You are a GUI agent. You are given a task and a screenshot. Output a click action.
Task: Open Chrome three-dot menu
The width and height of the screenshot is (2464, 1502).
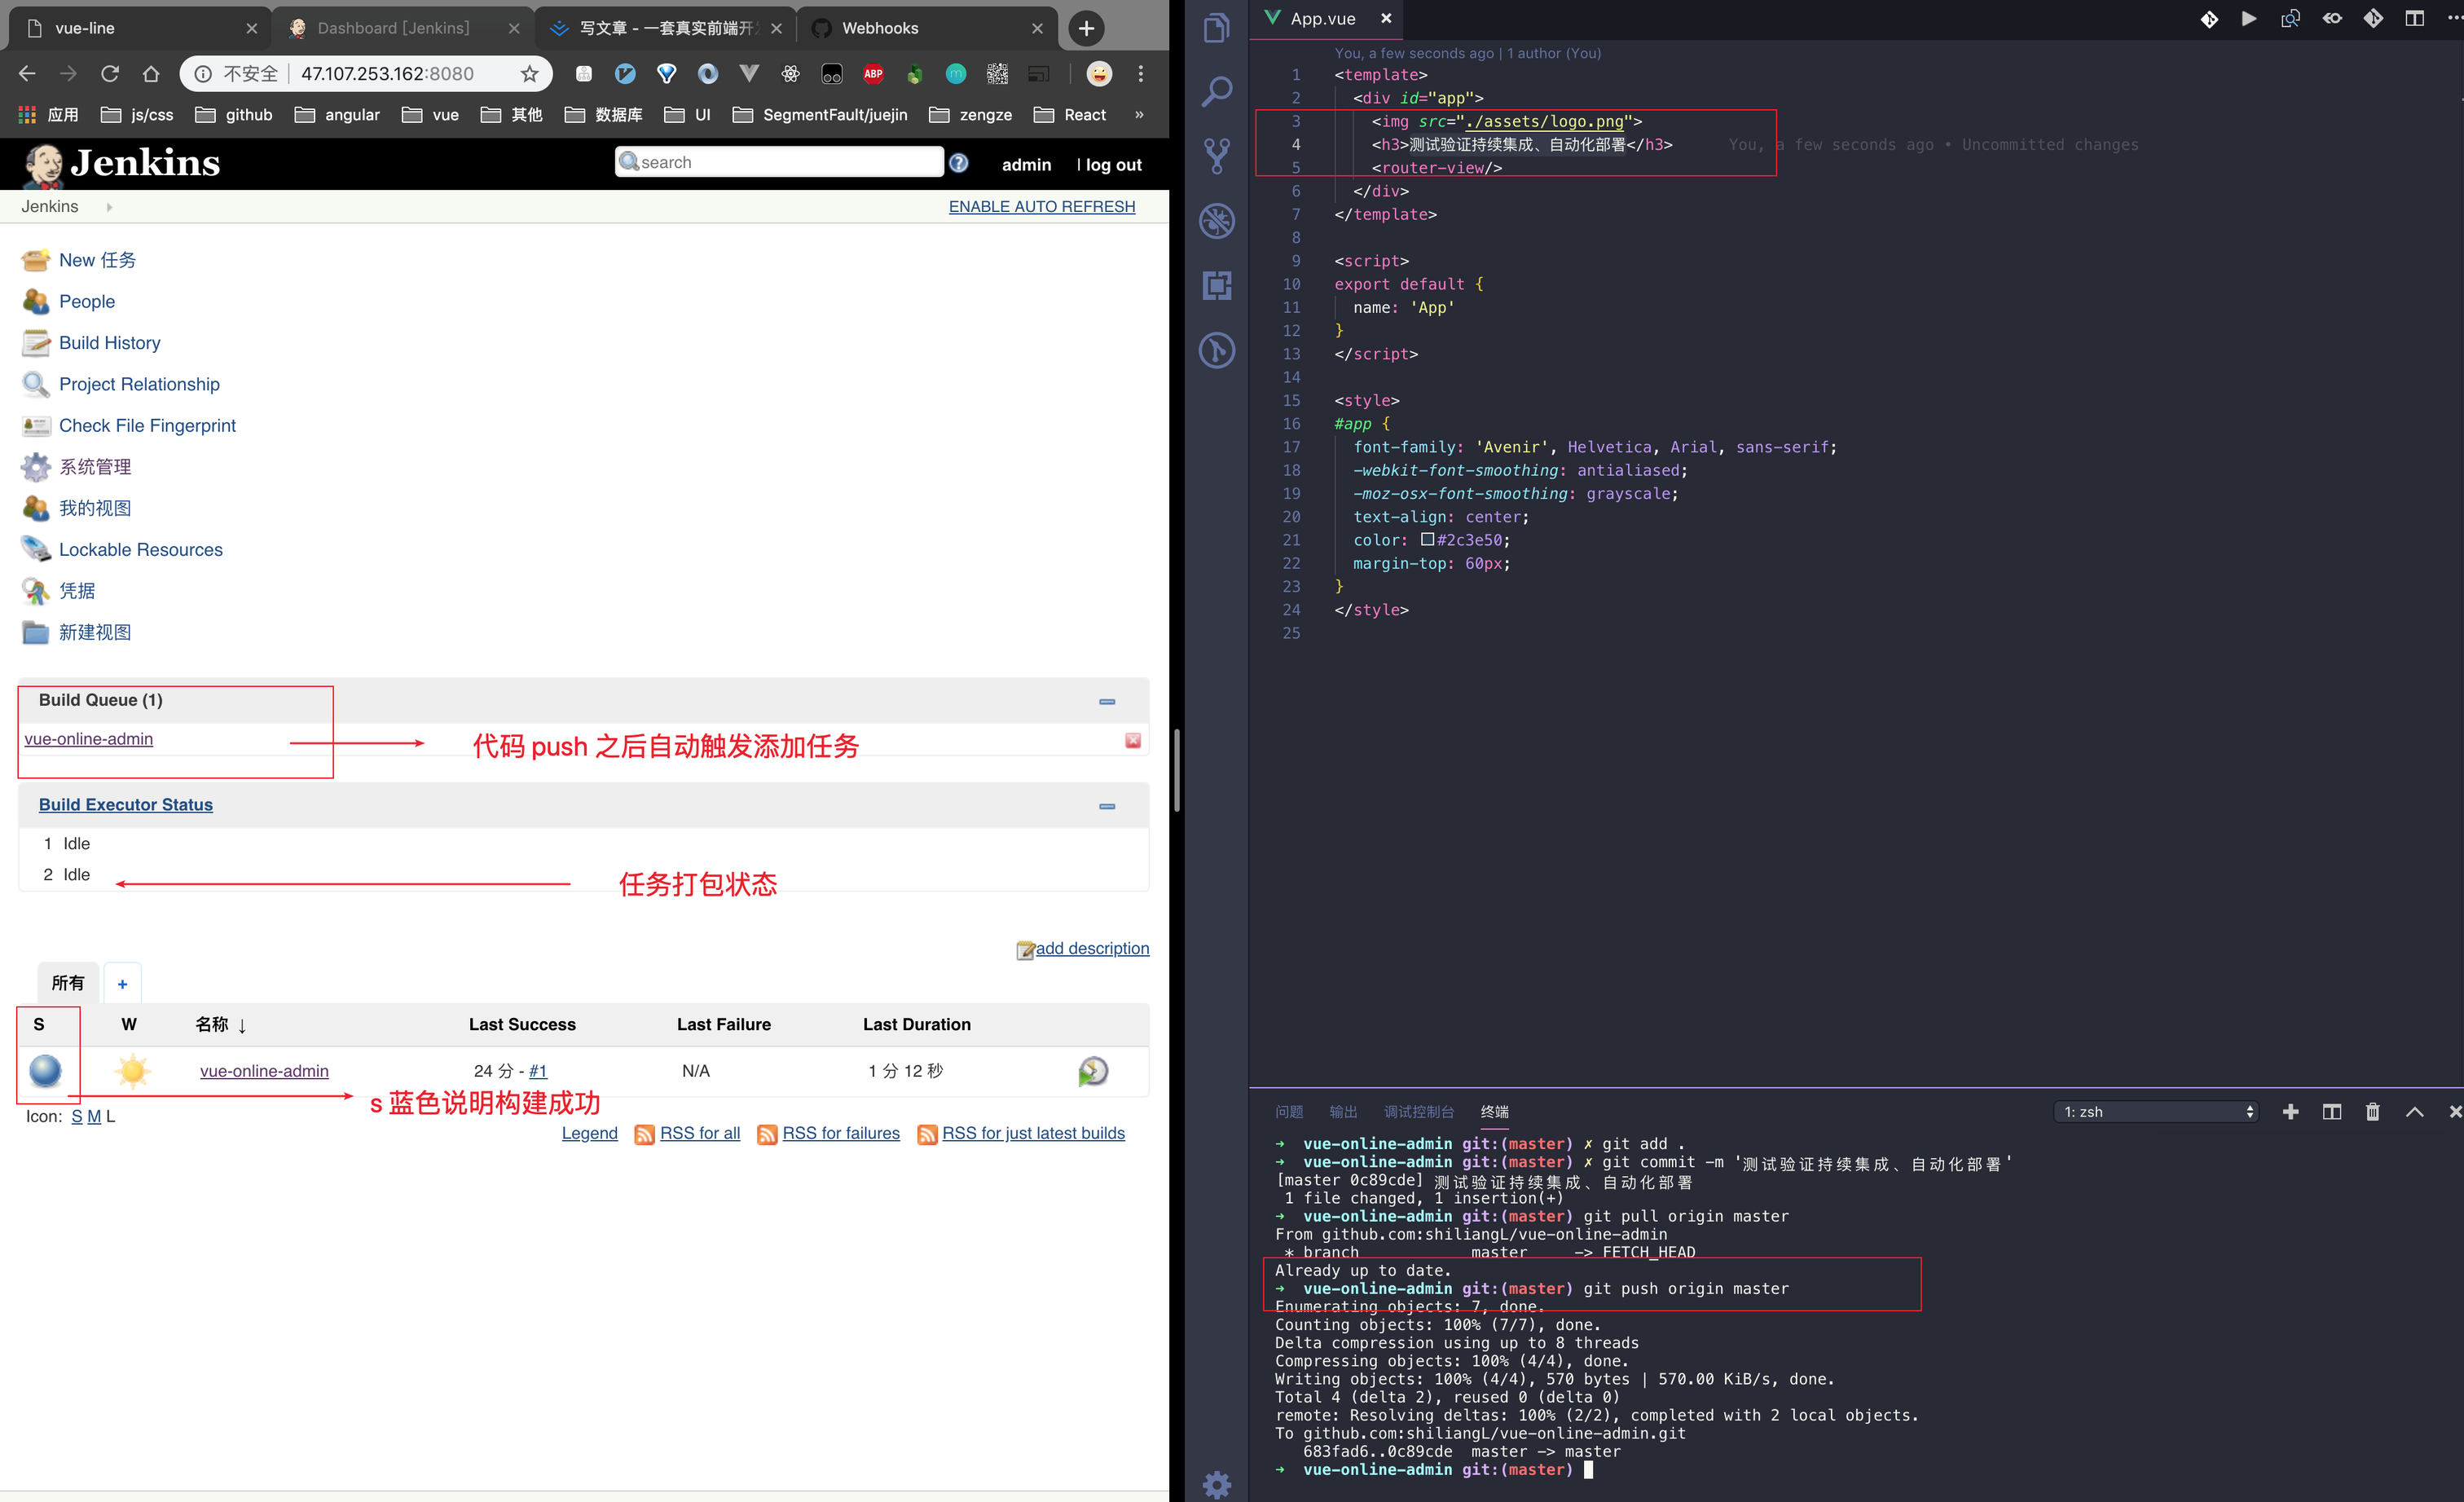1140,73
